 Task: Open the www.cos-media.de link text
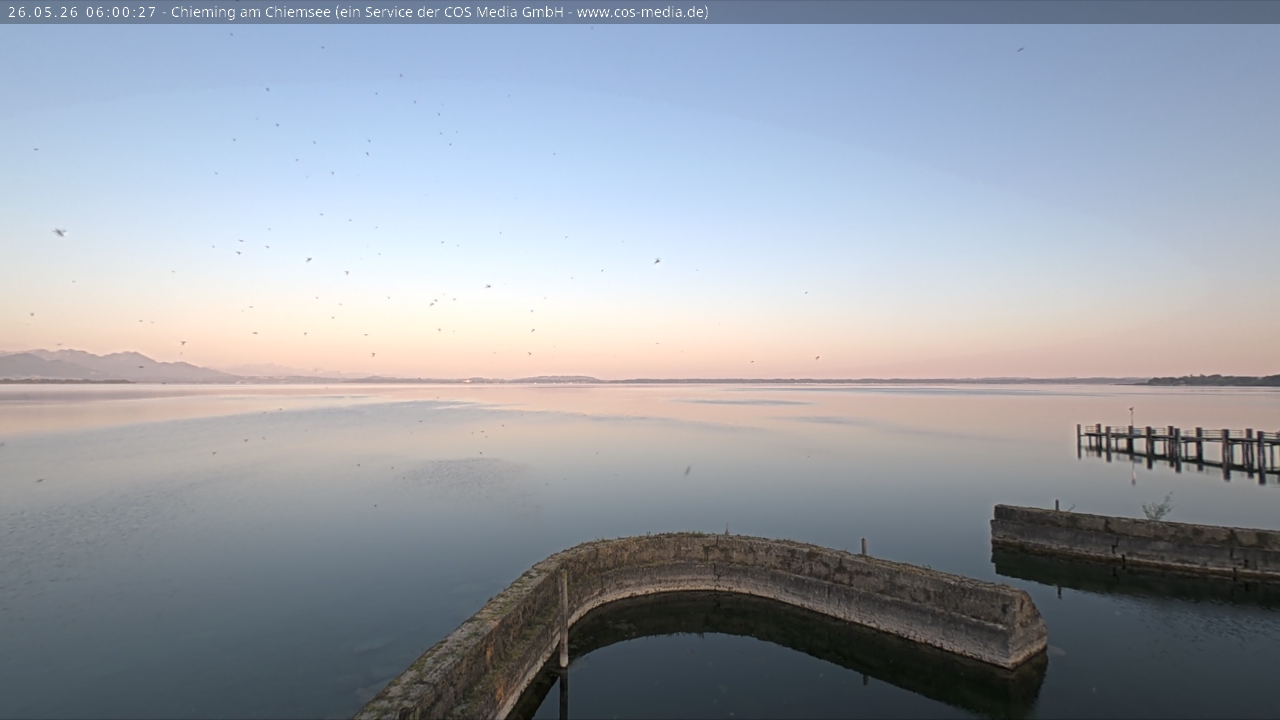click(x=640, y=12)
